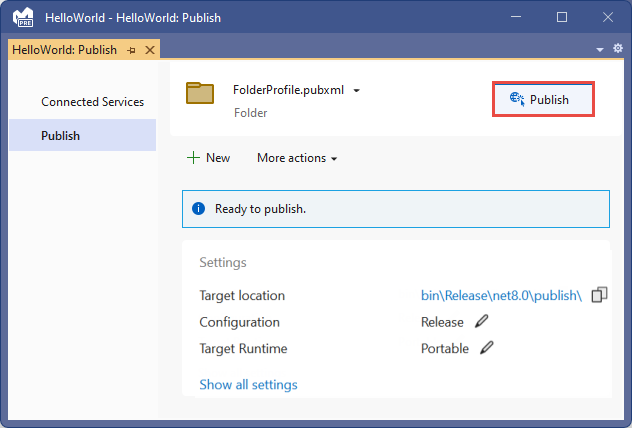Click Show all settings link

[x=248, y=384]
